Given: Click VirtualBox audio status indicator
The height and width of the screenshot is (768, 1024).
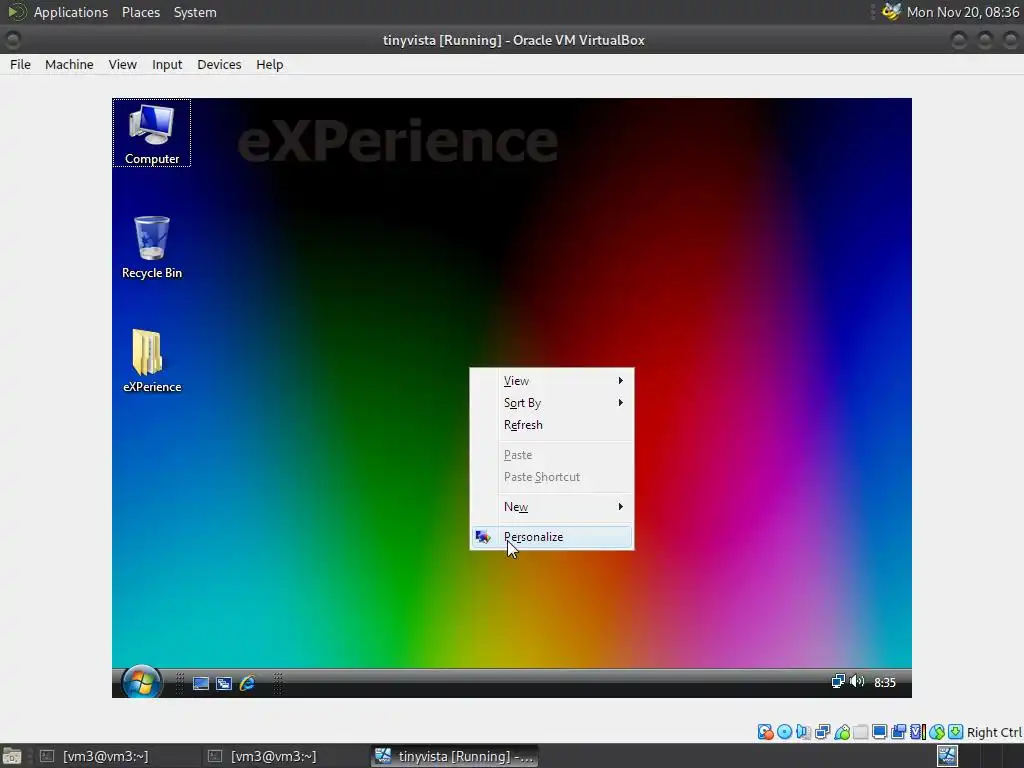Looking at the screenshot, I should tap(804, 732).
